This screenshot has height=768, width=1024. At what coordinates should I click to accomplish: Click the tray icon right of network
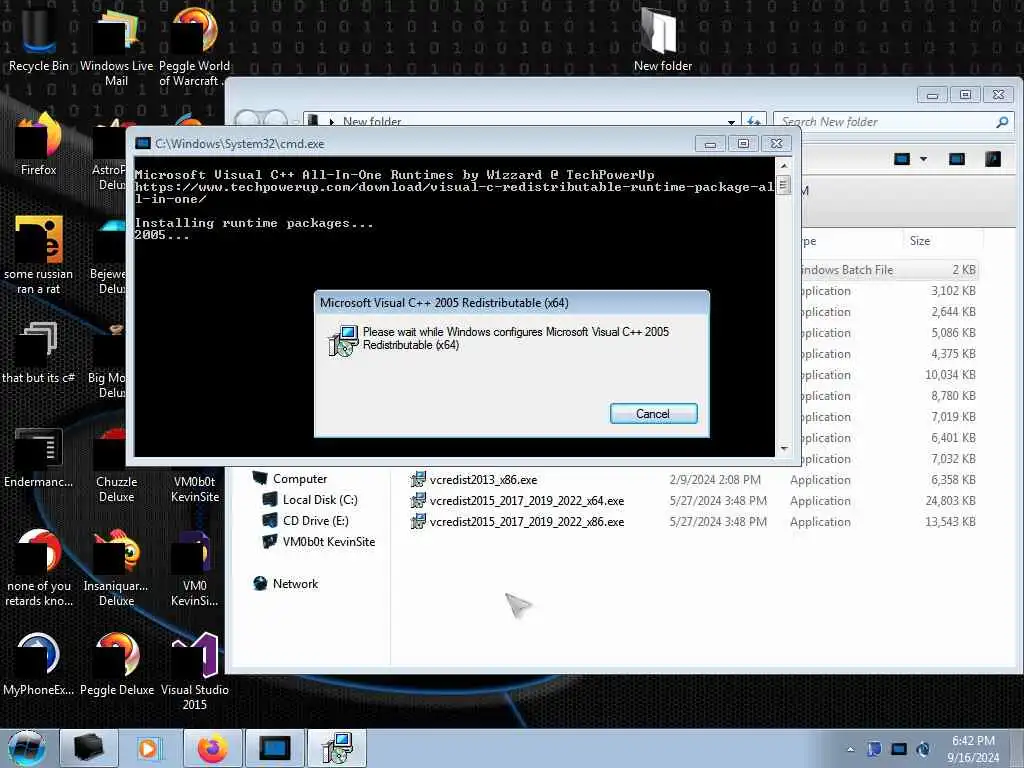pos(923,749)
